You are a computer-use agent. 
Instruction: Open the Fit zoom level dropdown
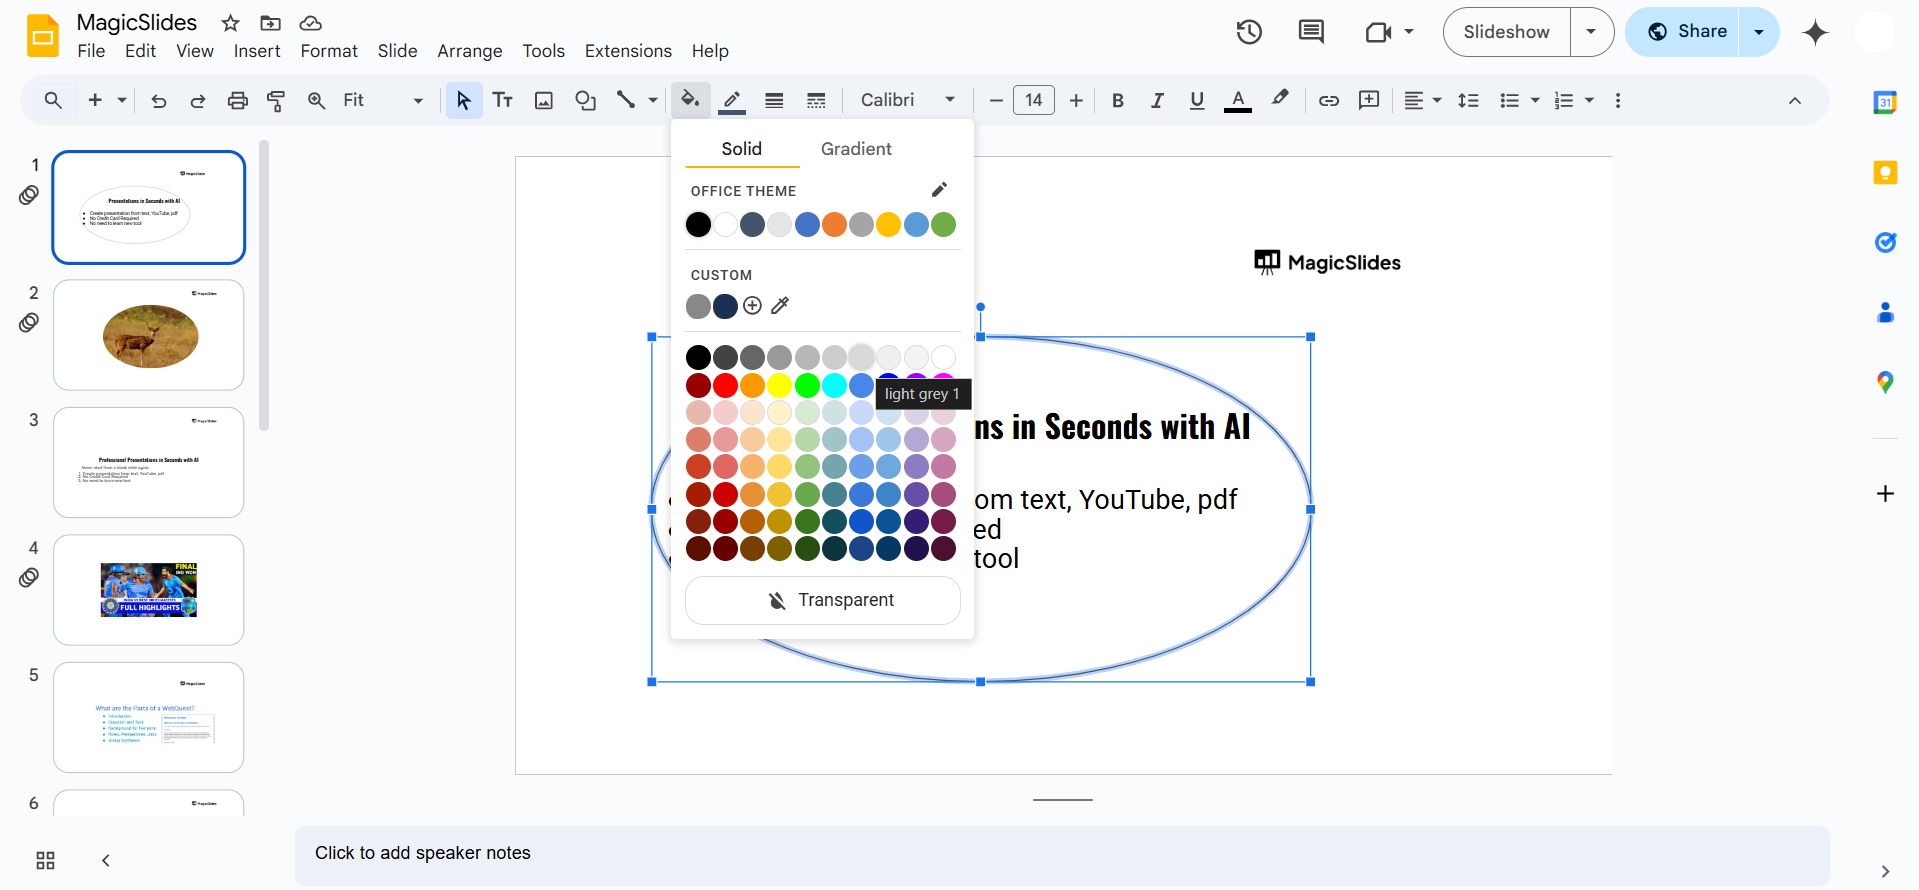(x=382, y=100)
